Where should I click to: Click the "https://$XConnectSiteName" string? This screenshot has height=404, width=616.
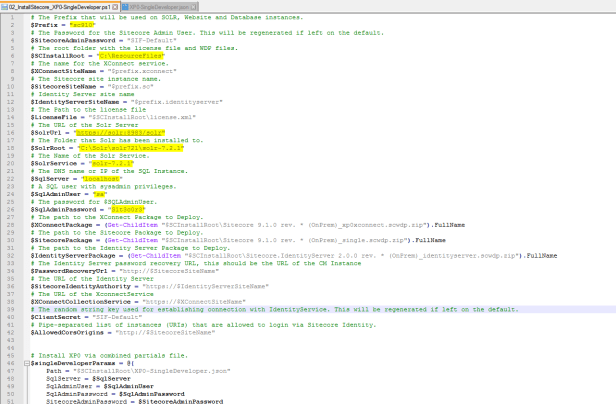(x=194, y=302)
